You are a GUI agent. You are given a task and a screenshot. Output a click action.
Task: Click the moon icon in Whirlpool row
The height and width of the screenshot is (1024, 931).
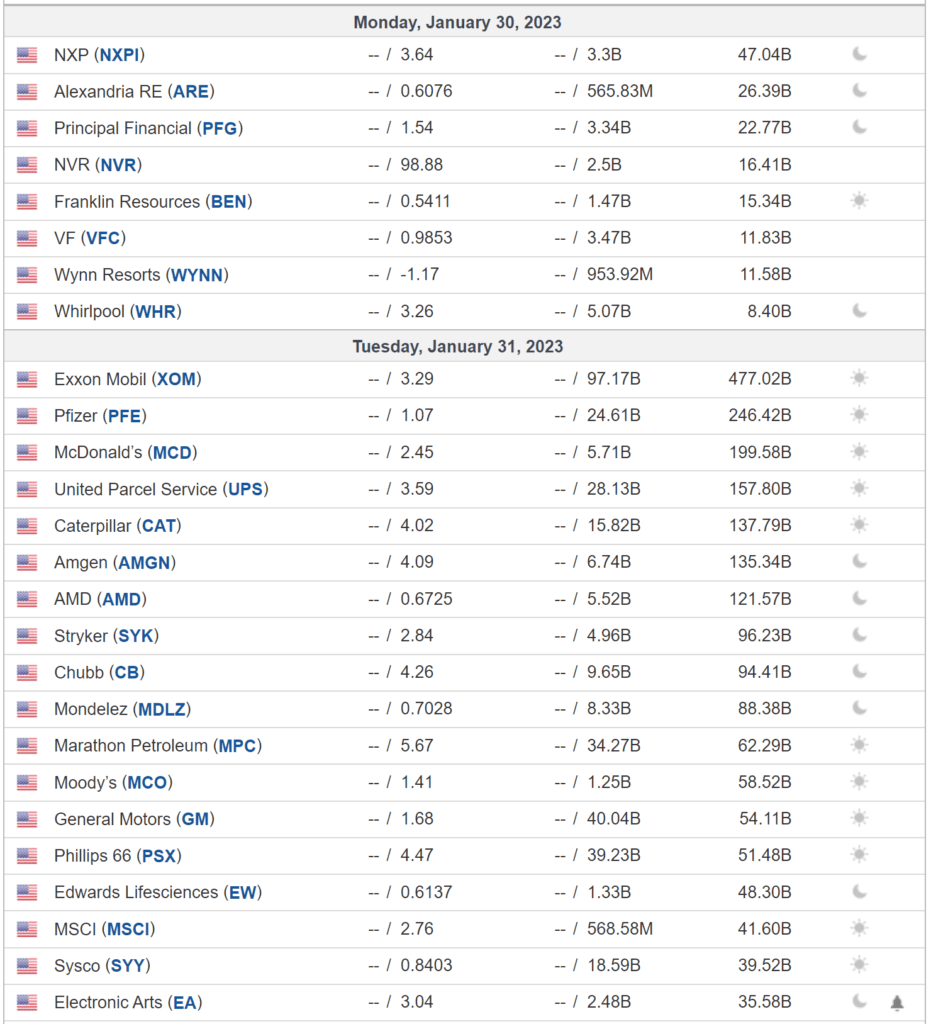click(860, 311)
